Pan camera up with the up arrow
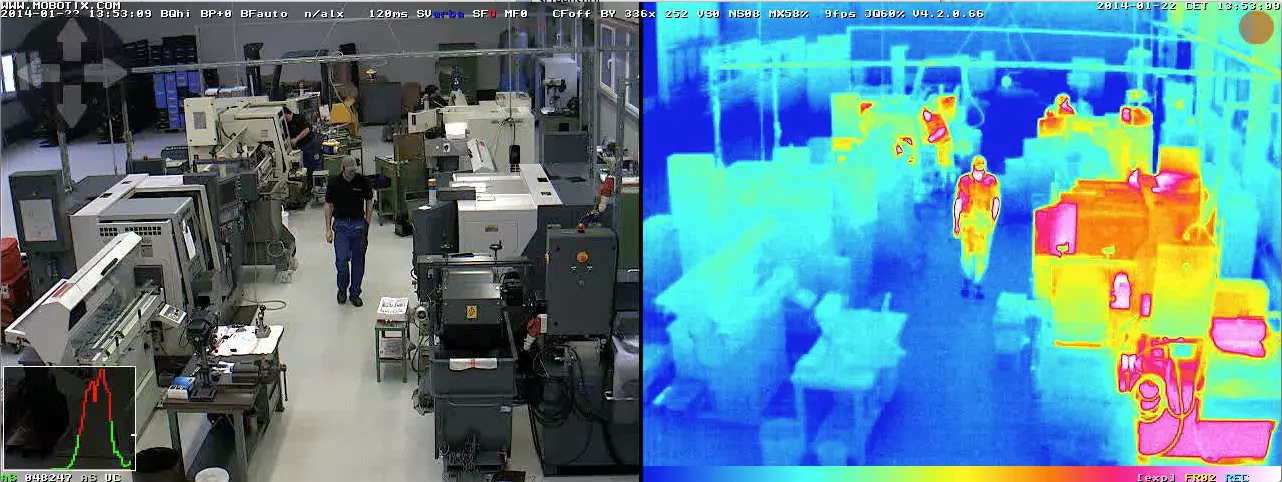1282x482 pixels. point(72,38)
